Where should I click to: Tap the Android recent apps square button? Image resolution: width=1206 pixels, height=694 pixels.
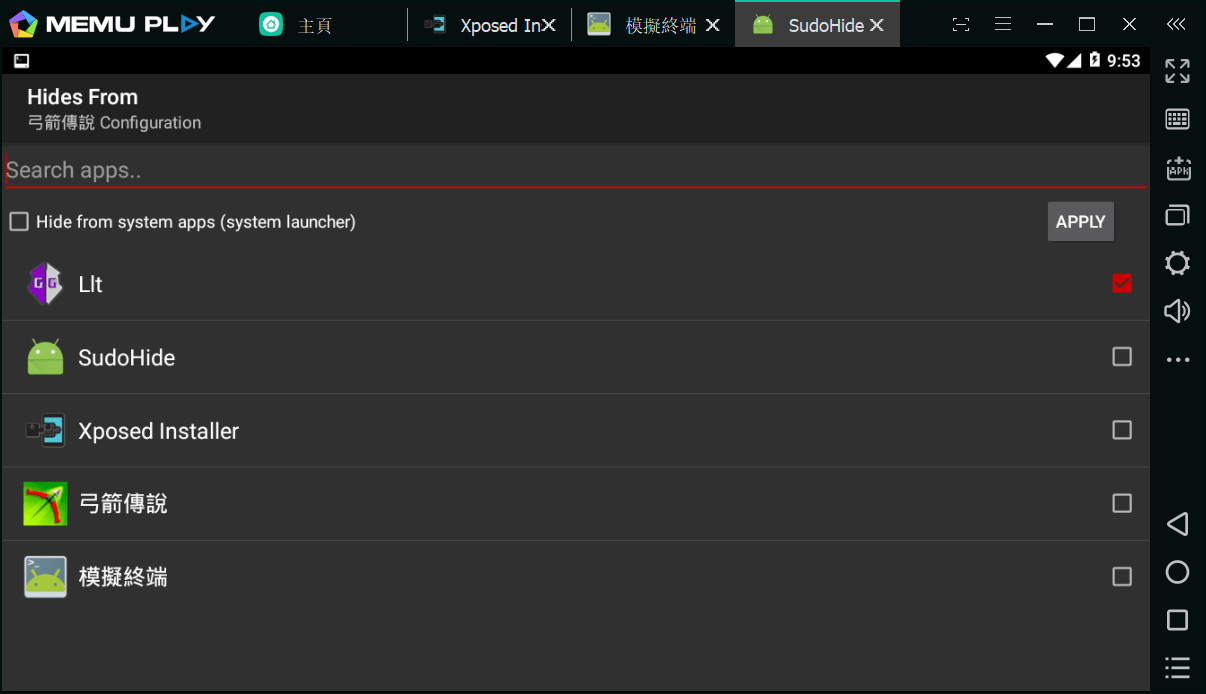click(1178, 620)
